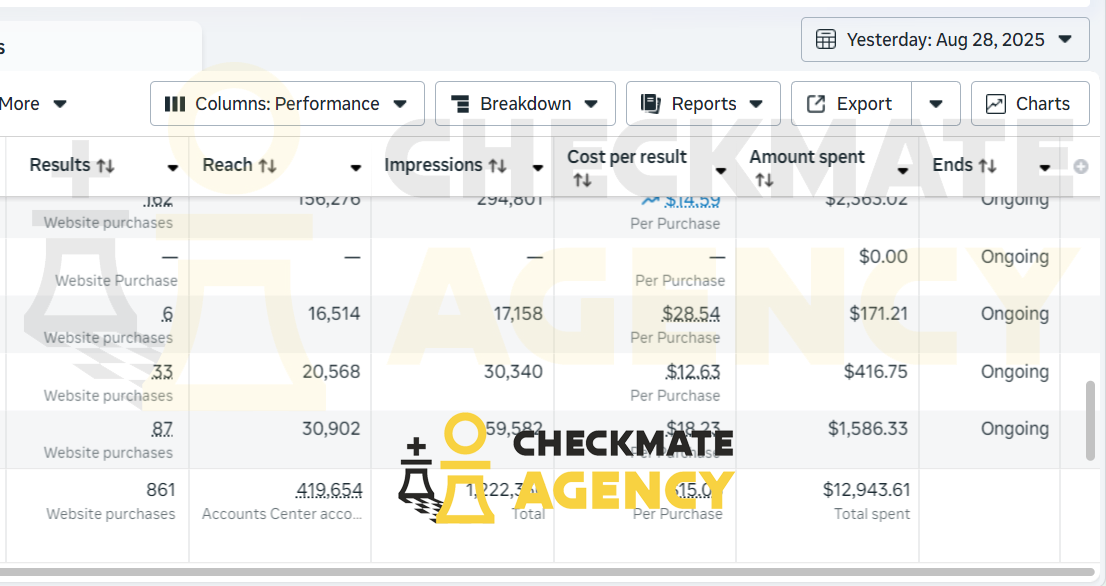Screen dimensions: 1106x586
Task: Sort by Amount spent column
Action: click(x=764, y=181)
